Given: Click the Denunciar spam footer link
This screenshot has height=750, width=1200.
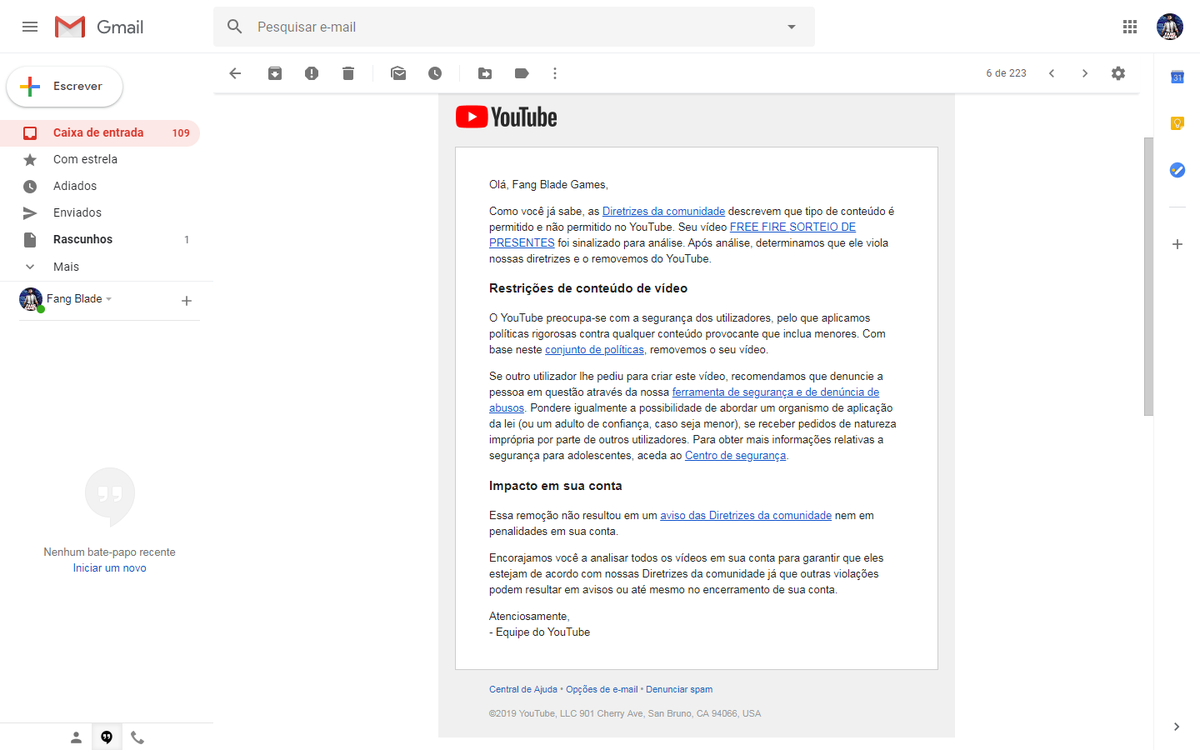Looking at the screenshot, I should tap(679, 690).
